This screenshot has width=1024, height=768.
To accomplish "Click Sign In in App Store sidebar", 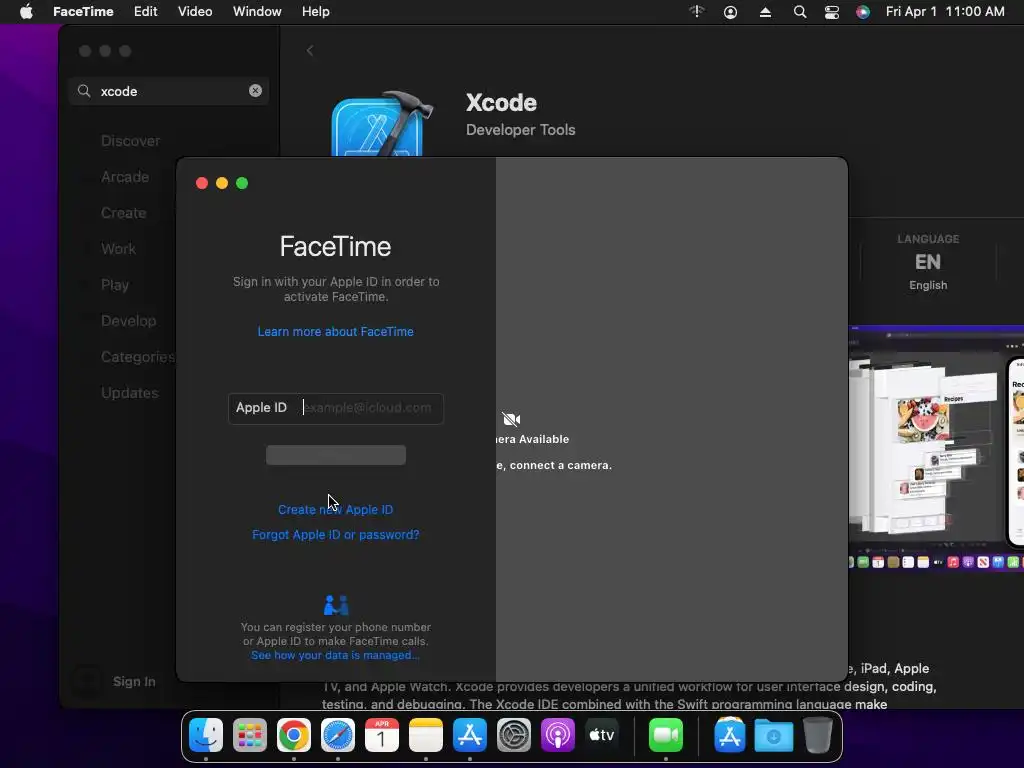I will tap(134, 681).
